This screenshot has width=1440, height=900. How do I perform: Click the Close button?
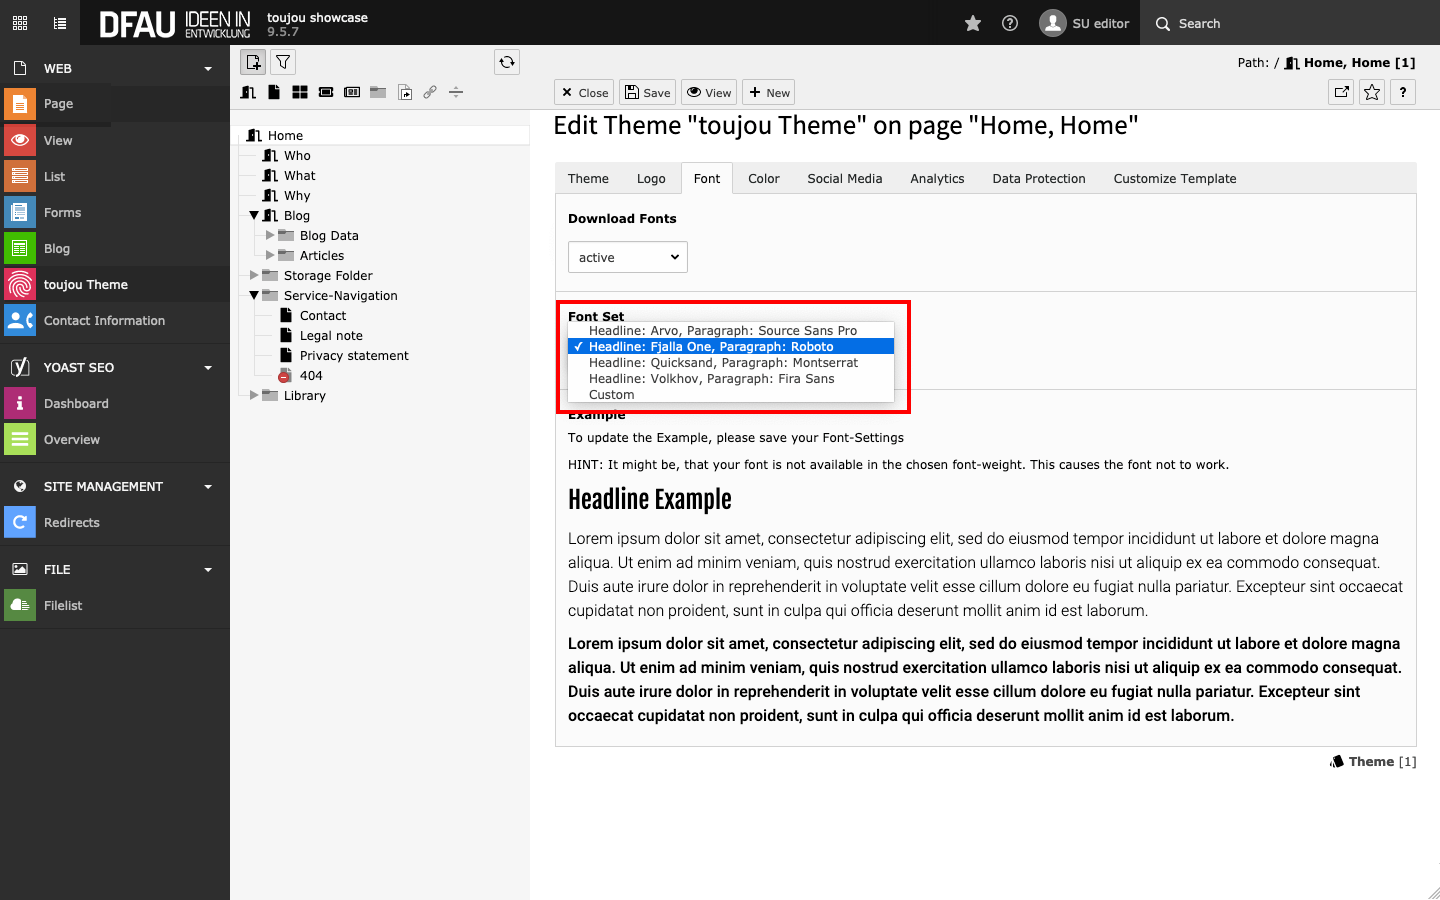[x=584, y=93]
